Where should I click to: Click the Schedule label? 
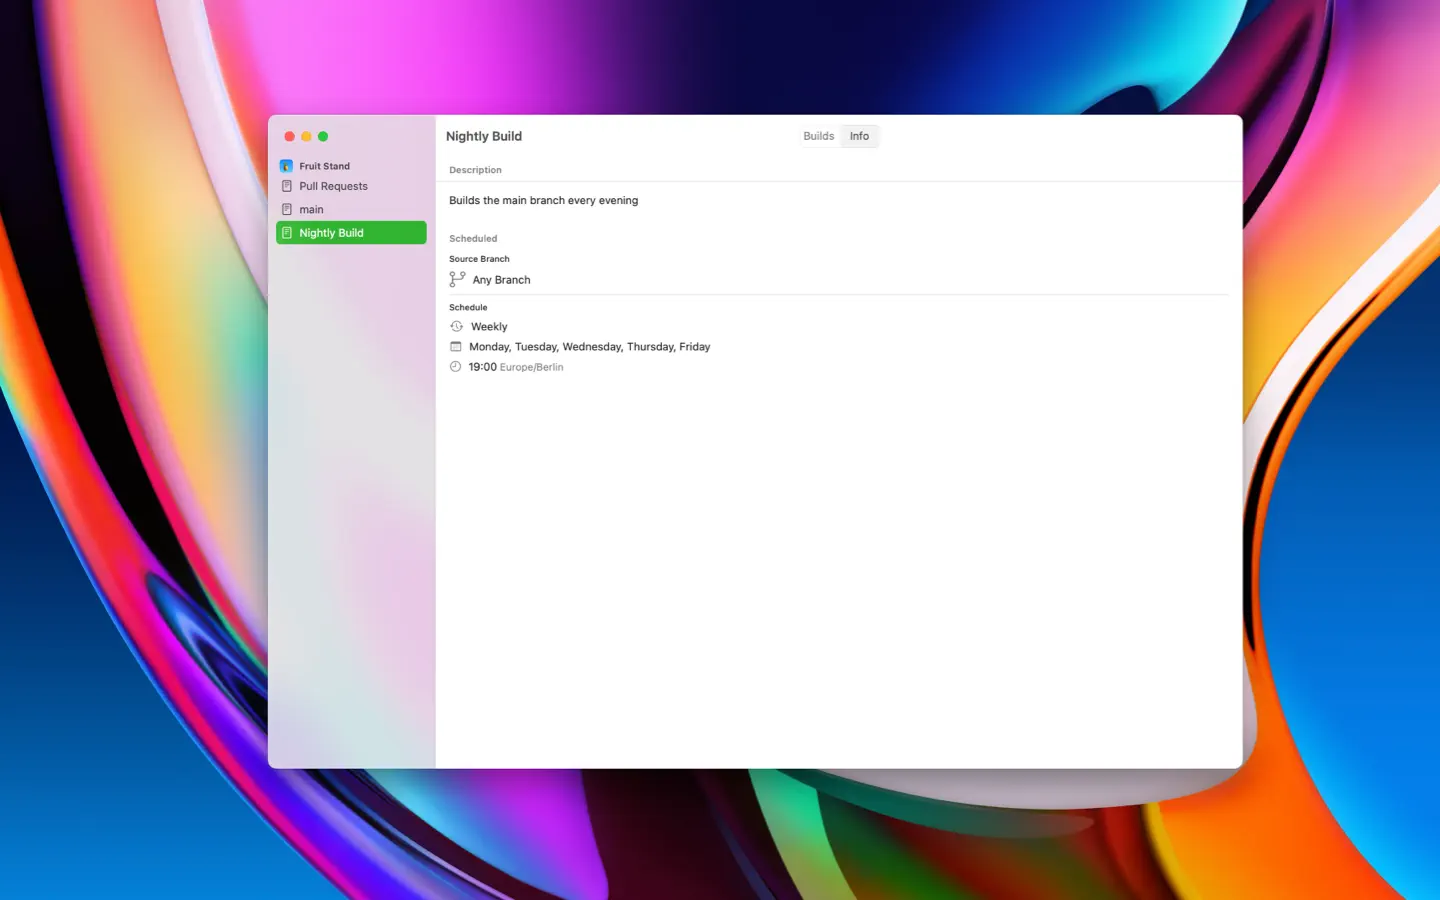click(x=468, y=307)
